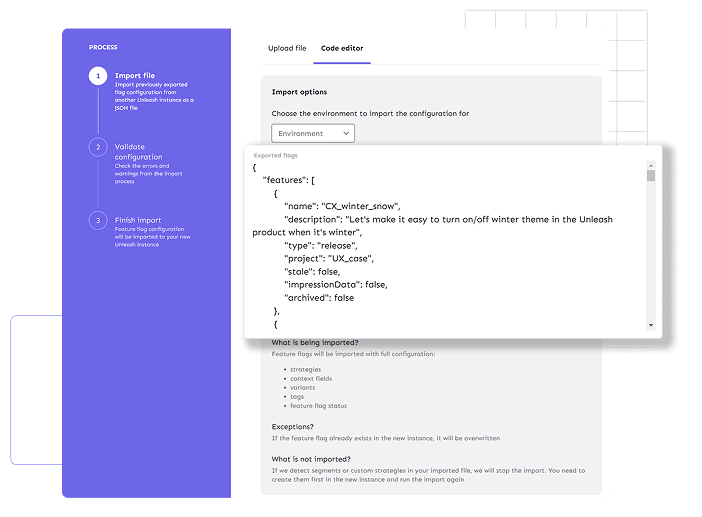Click the "Exceptions?" heading
This screenshot has height=517, width=702.
pos(293,427)
